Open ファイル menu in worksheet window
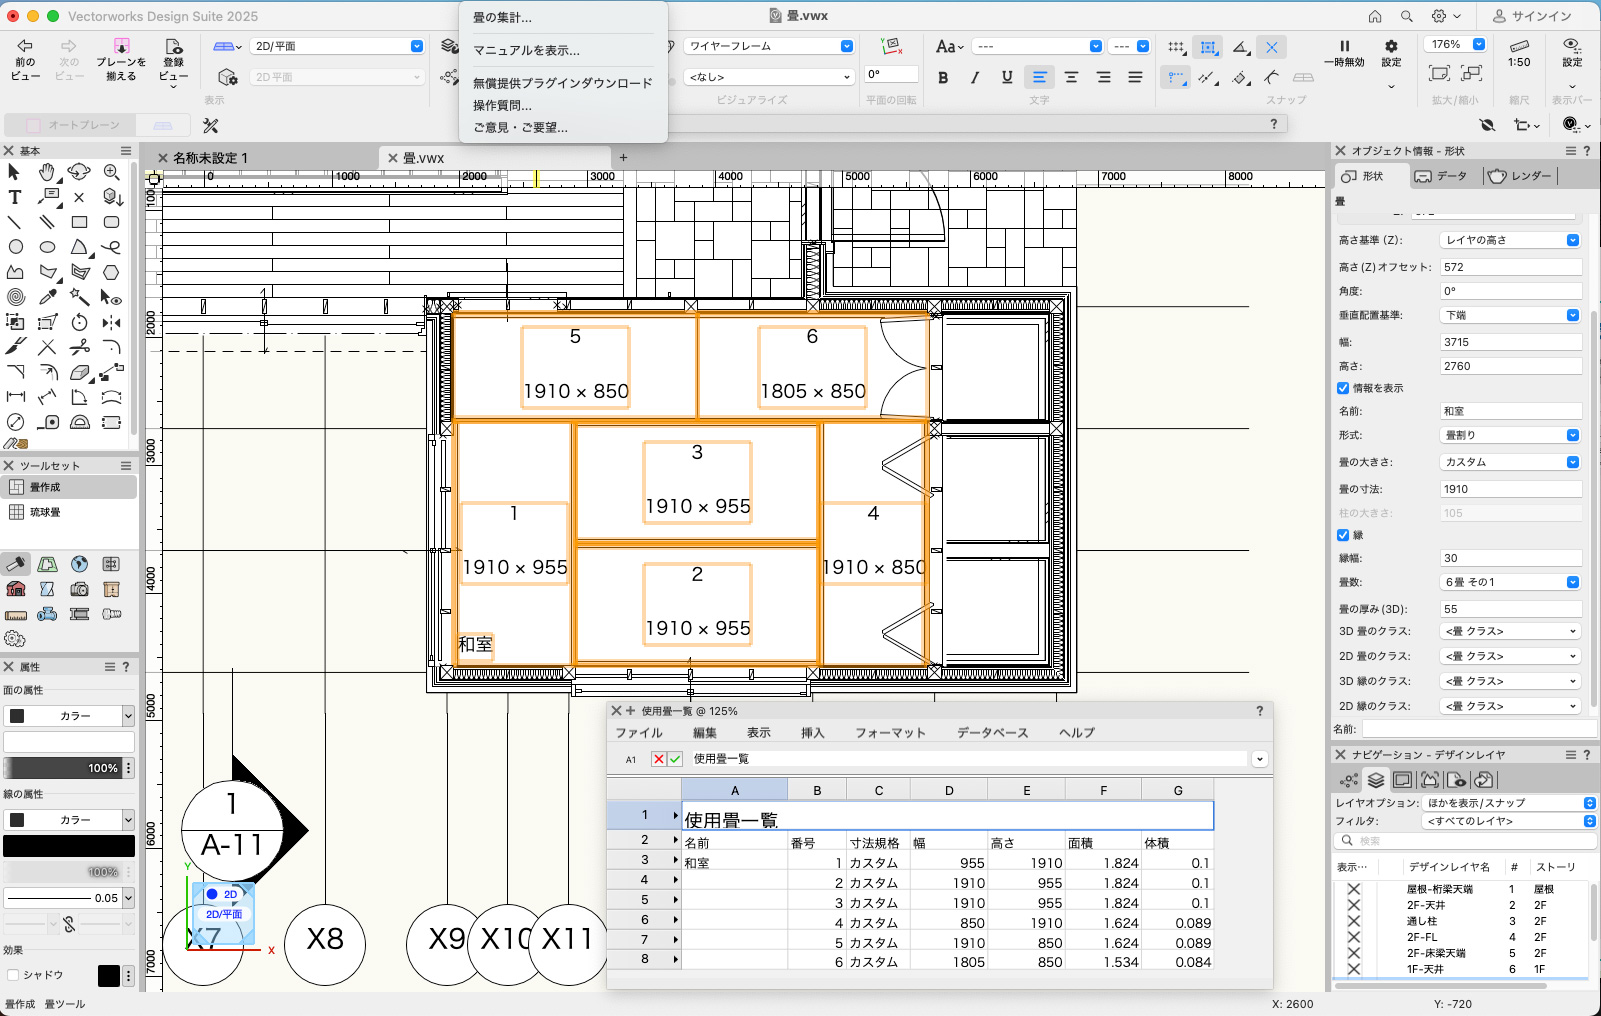 [639, 733]
